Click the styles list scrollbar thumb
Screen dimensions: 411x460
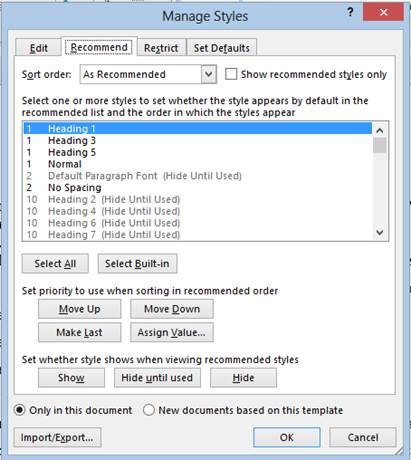(x=380, y=146)
